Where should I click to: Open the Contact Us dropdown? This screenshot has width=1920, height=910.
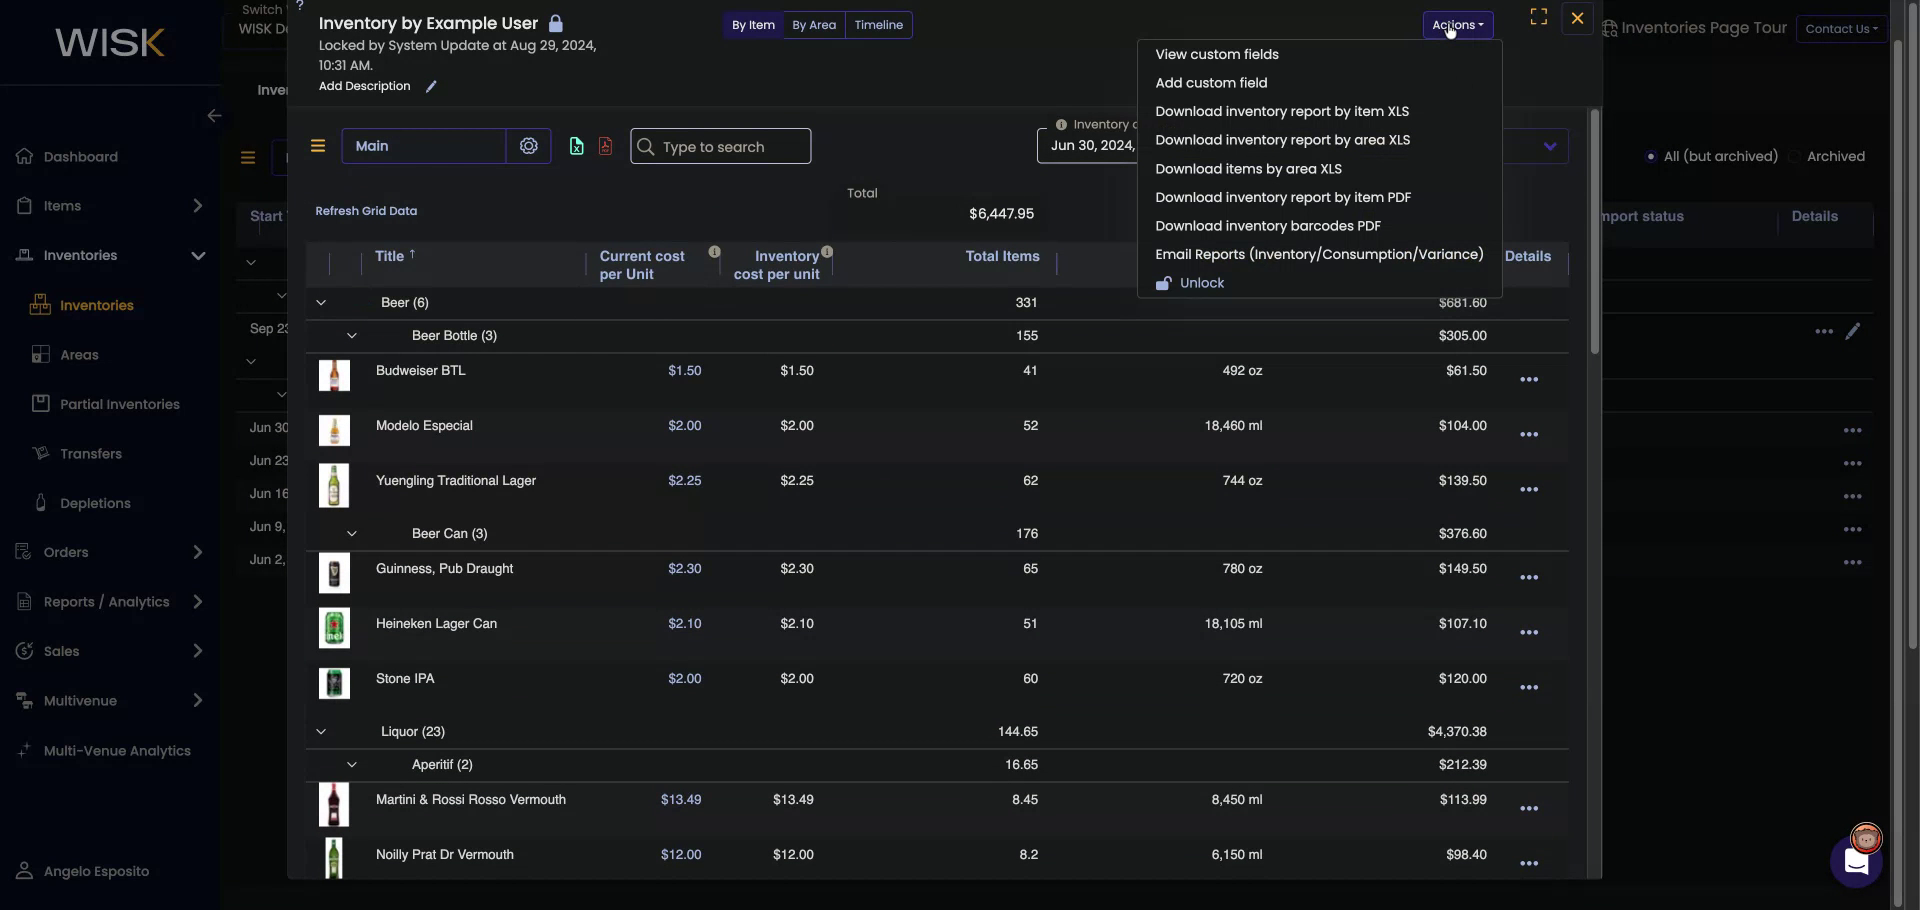coord(1841,28)
